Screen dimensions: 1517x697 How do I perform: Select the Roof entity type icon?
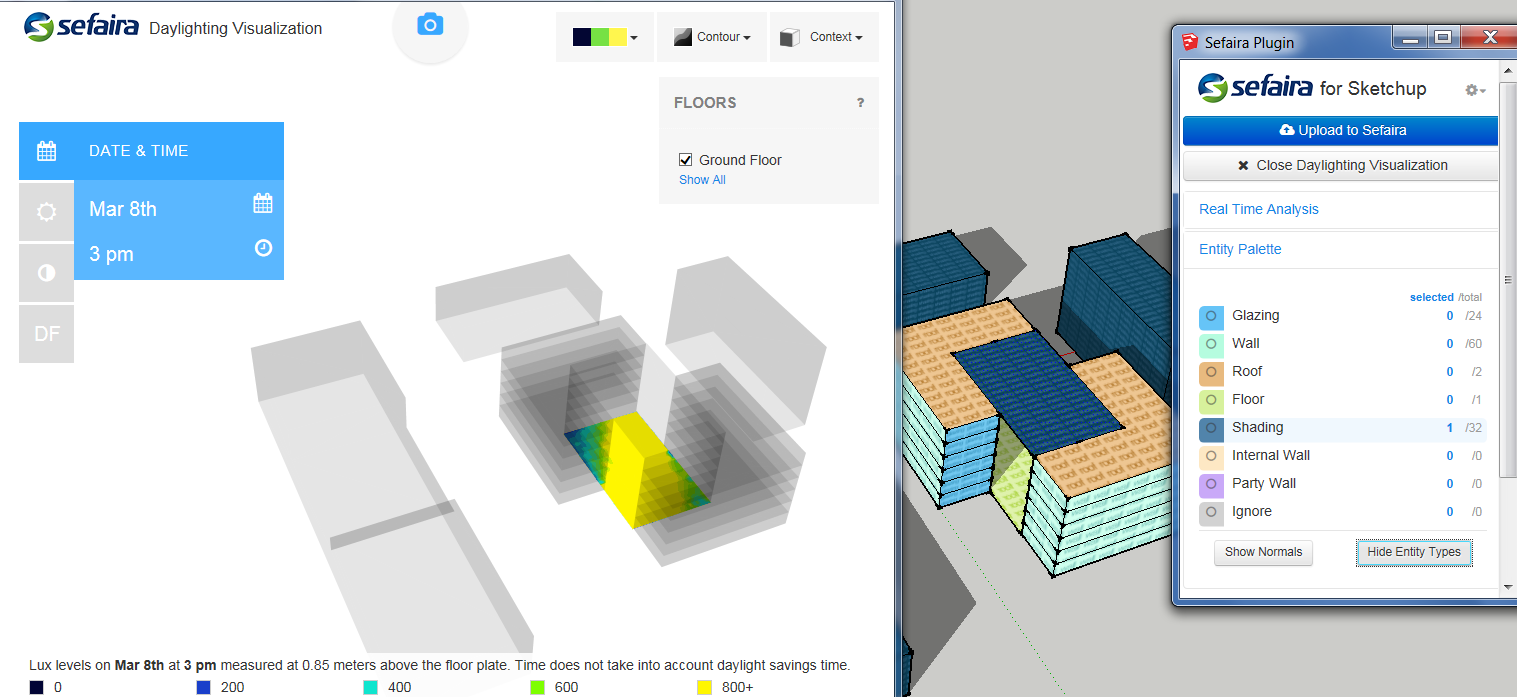point(1211,372)
